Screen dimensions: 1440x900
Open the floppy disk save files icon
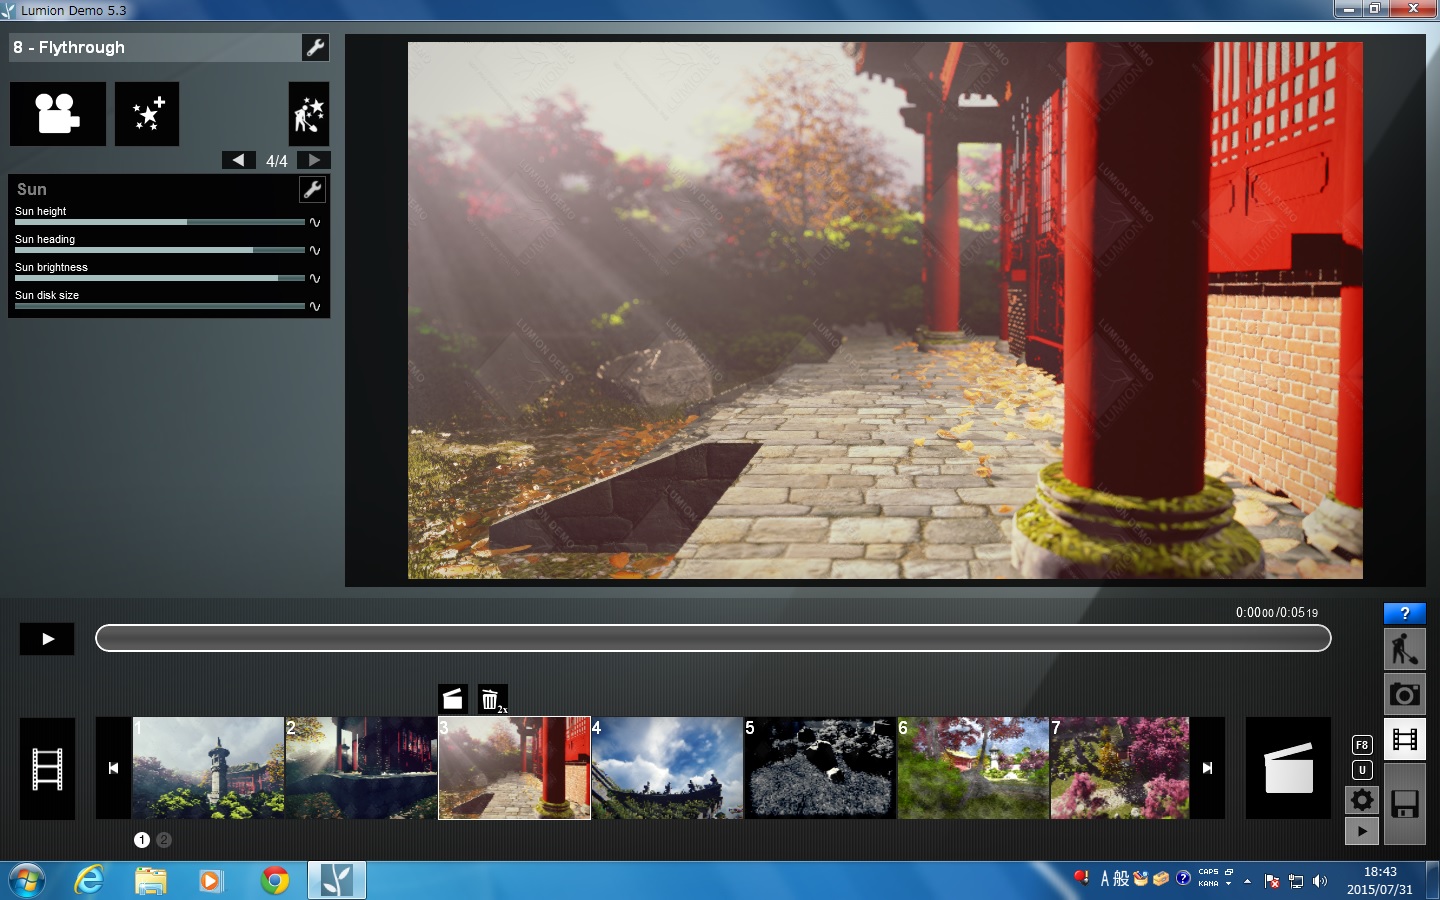pos(1404,803)
